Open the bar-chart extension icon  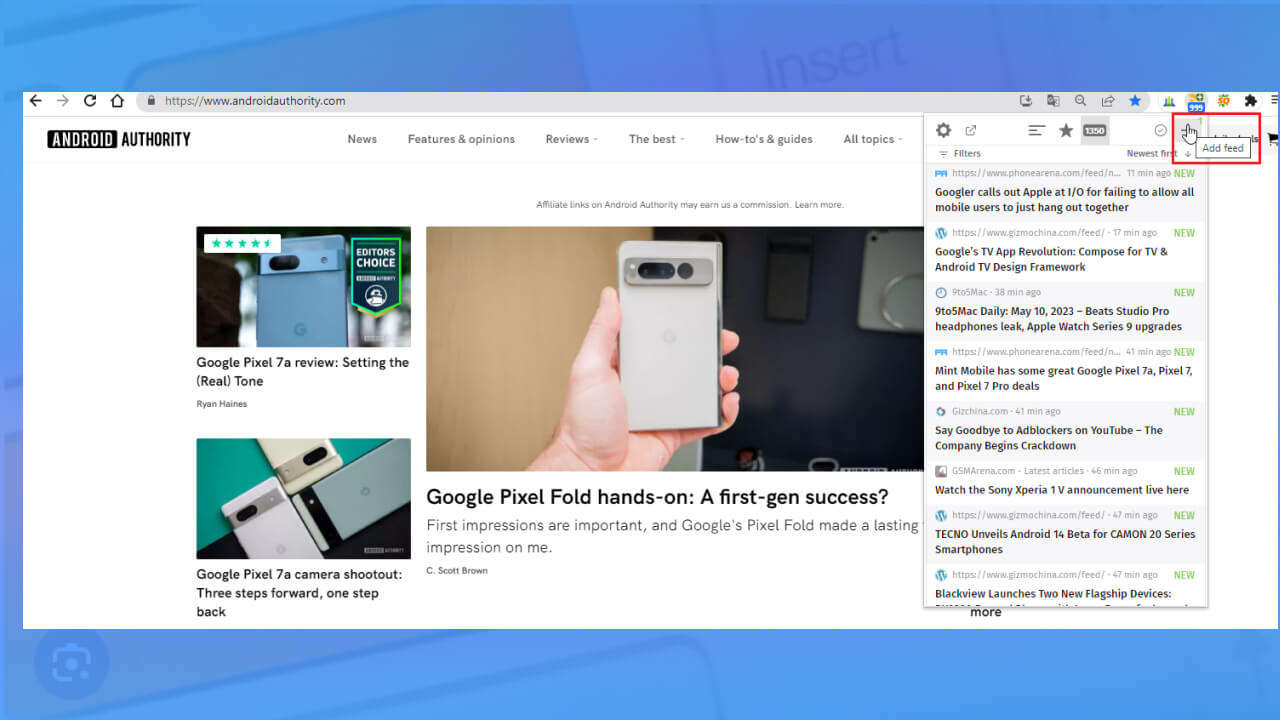coord(1168,101)
